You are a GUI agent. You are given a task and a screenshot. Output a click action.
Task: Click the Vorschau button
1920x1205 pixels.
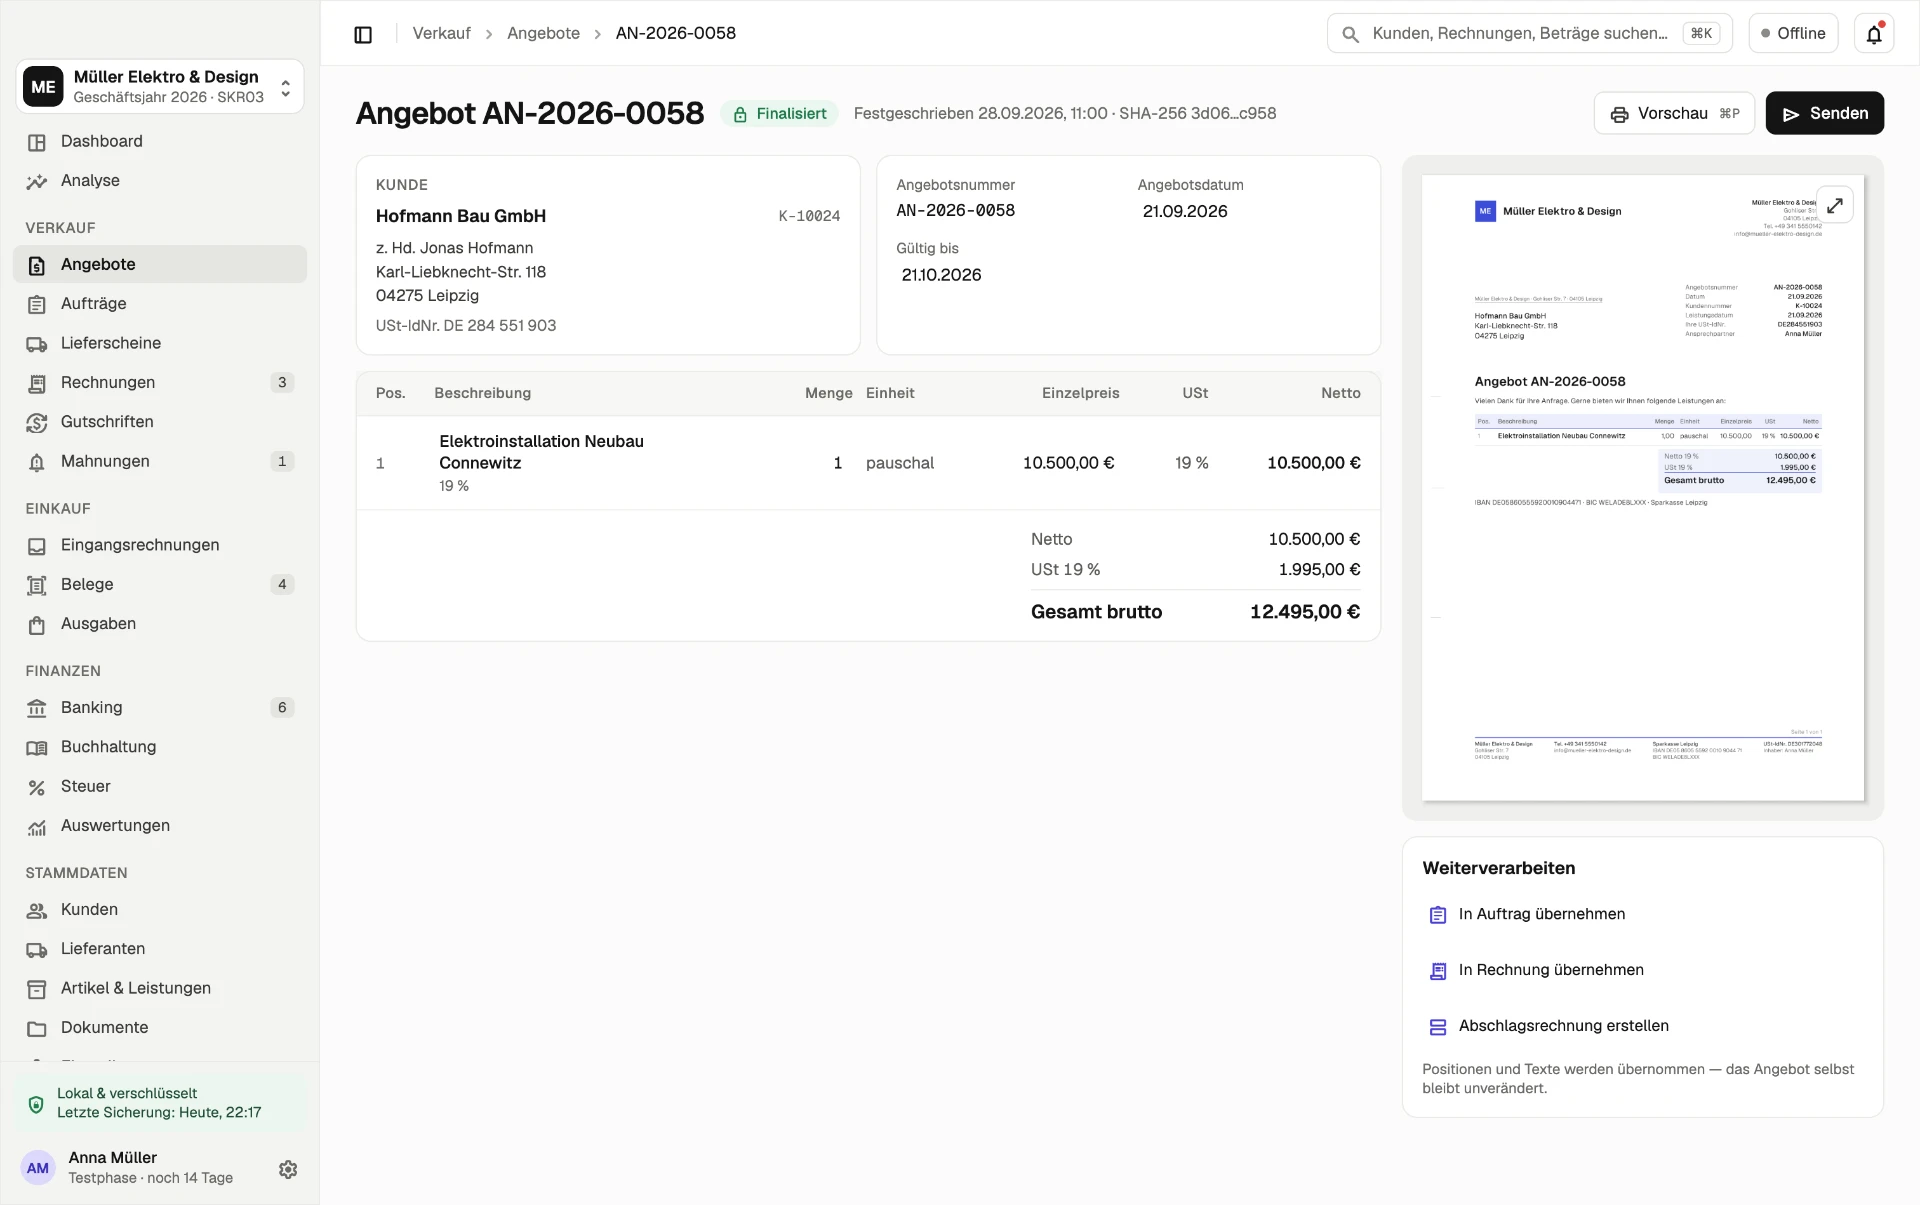[x=1674, y=113]
